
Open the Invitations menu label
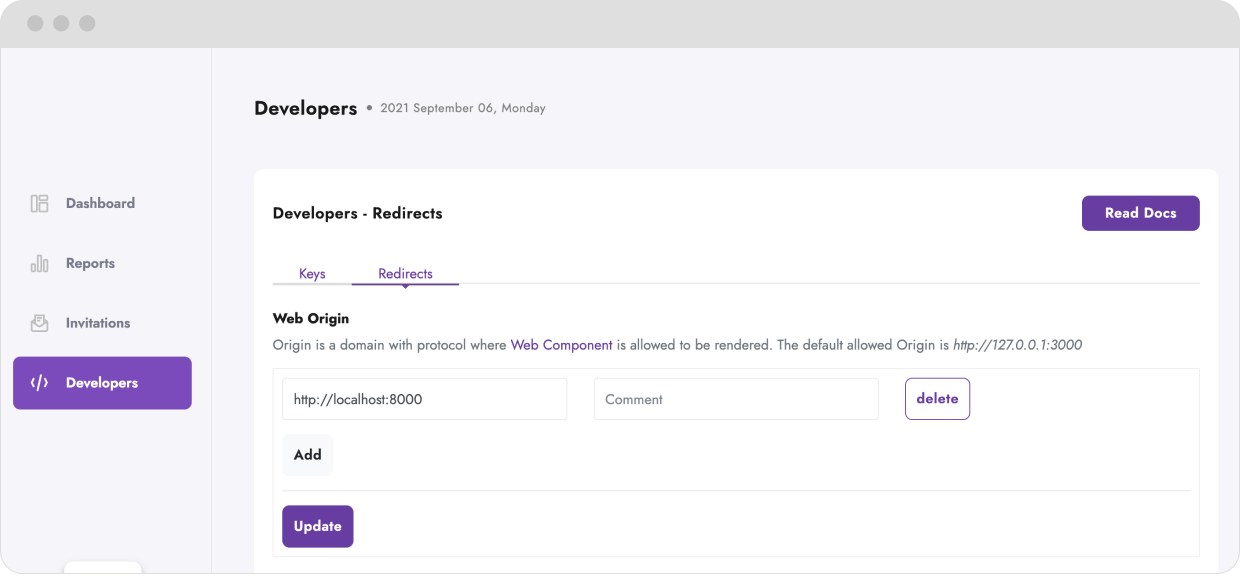pos(98,323)
